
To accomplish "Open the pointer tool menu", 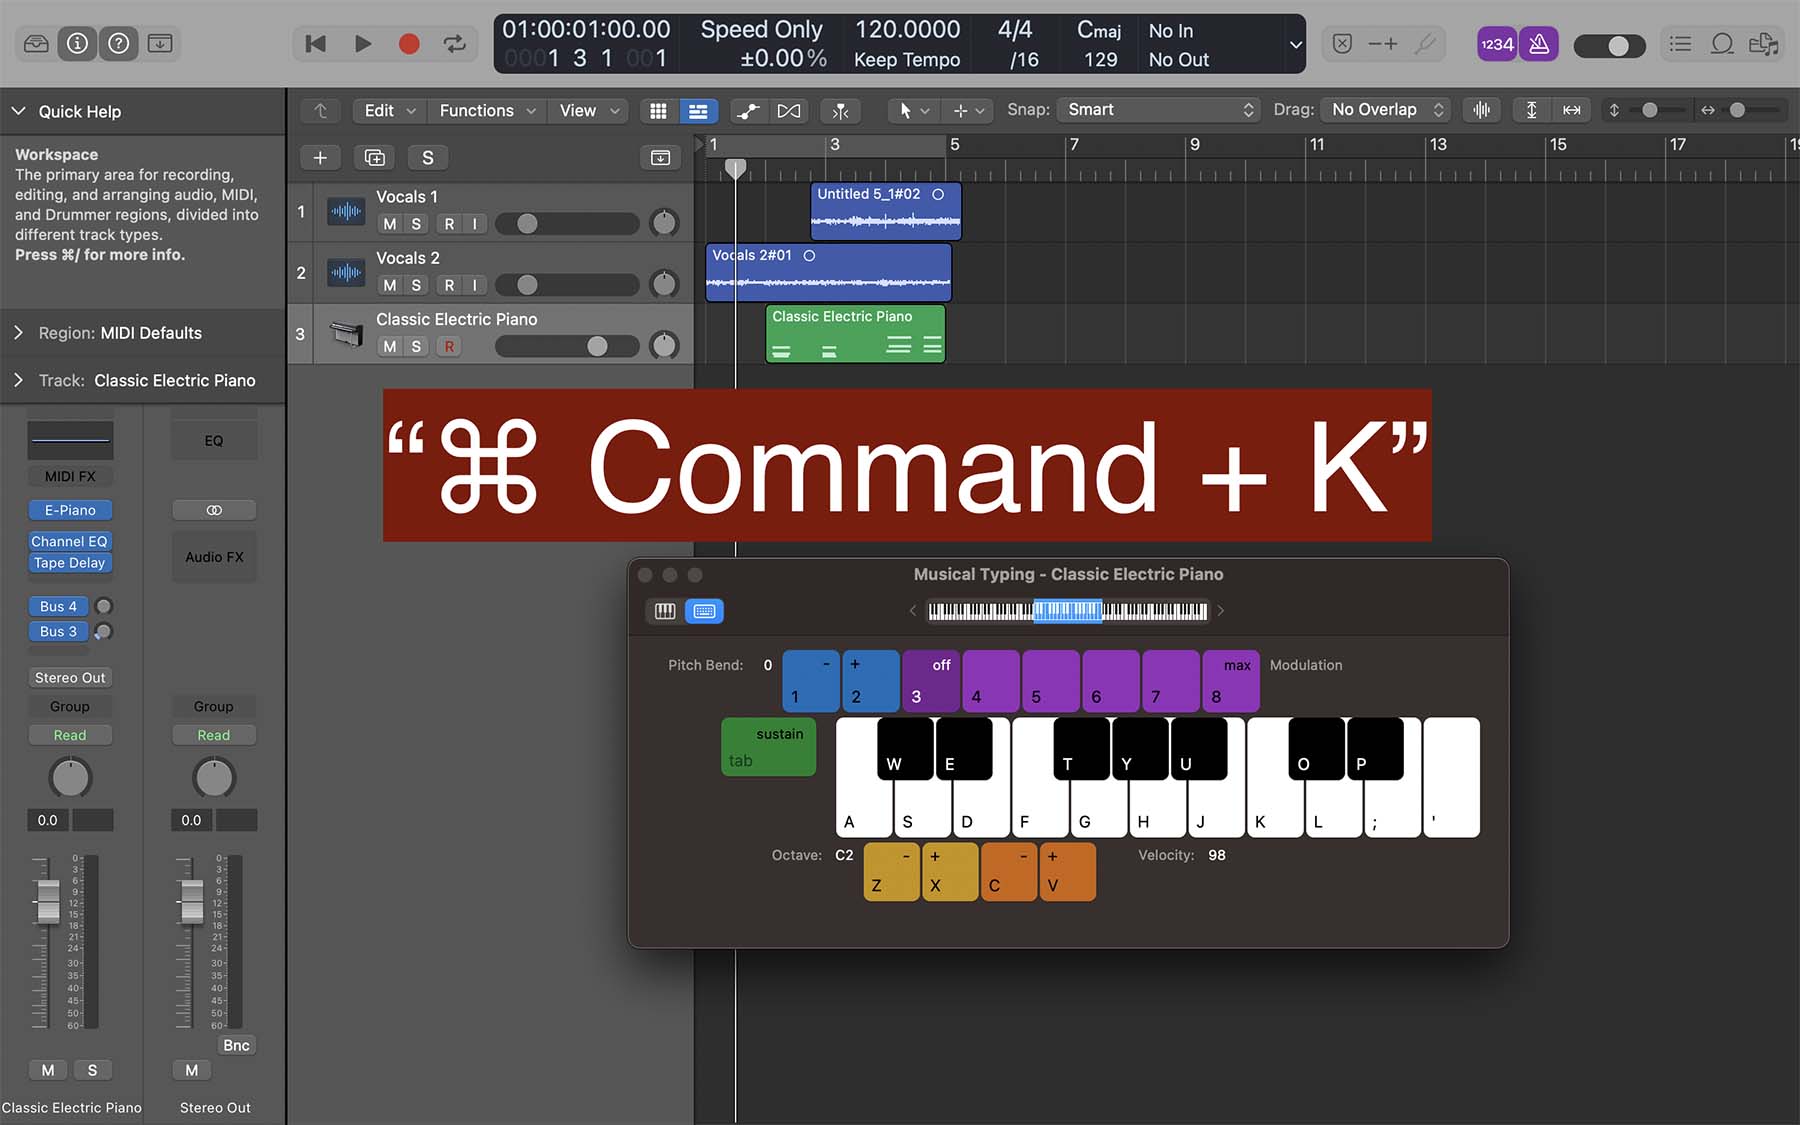I will click(x=914, y=111).
